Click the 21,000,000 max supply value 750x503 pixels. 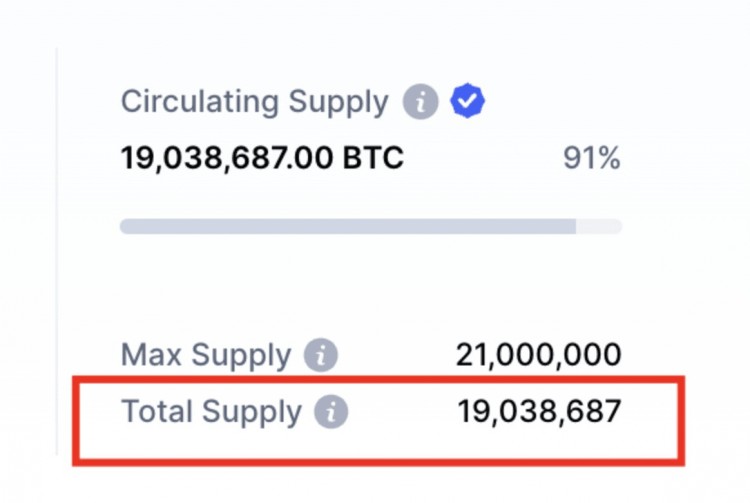538,355
